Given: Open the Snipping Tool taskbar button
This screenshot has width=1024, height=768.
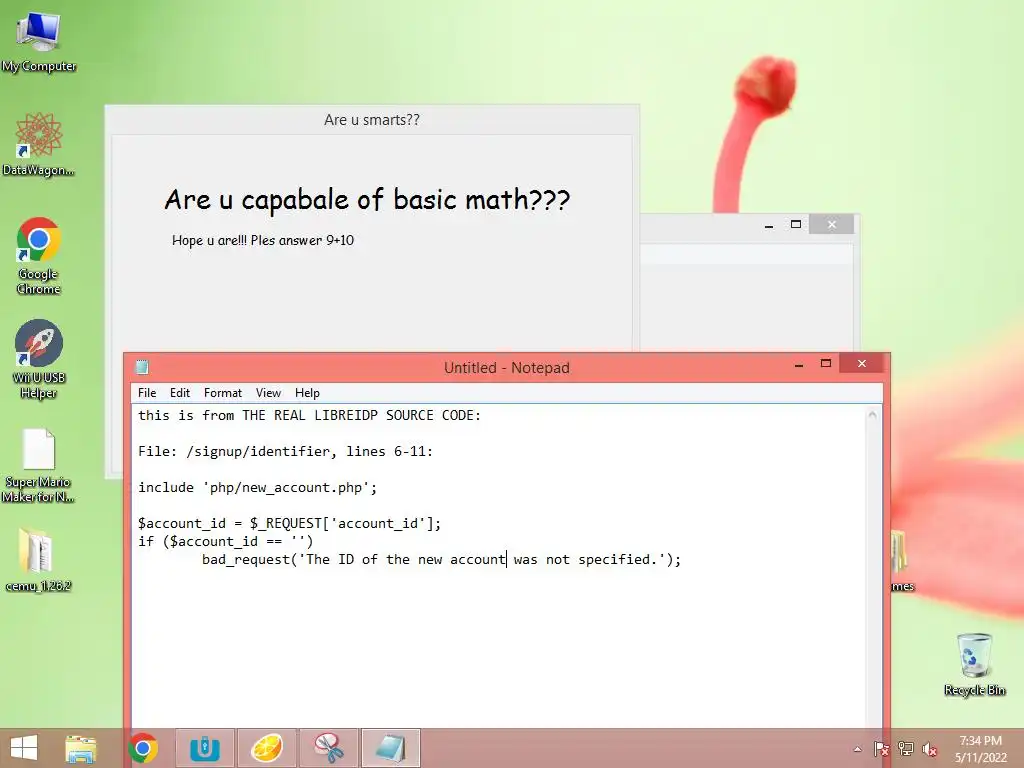Looking at the screenshot, I should tap(328, 748).
